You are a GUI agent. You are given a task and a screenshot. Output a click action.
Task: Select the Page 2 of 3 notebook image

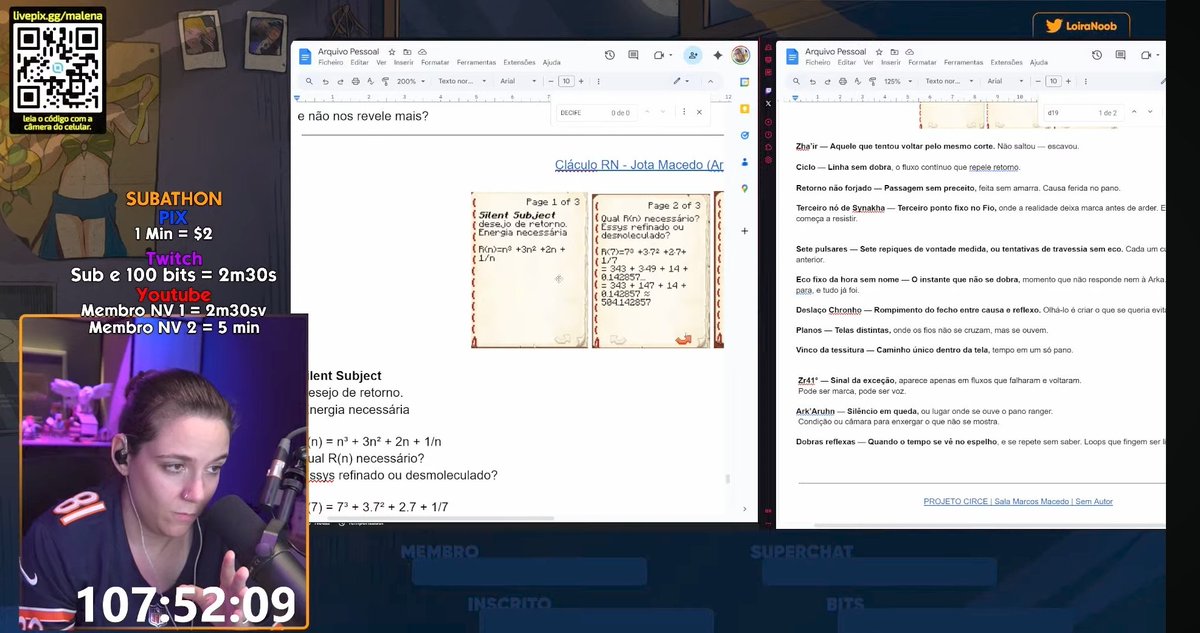651,270
